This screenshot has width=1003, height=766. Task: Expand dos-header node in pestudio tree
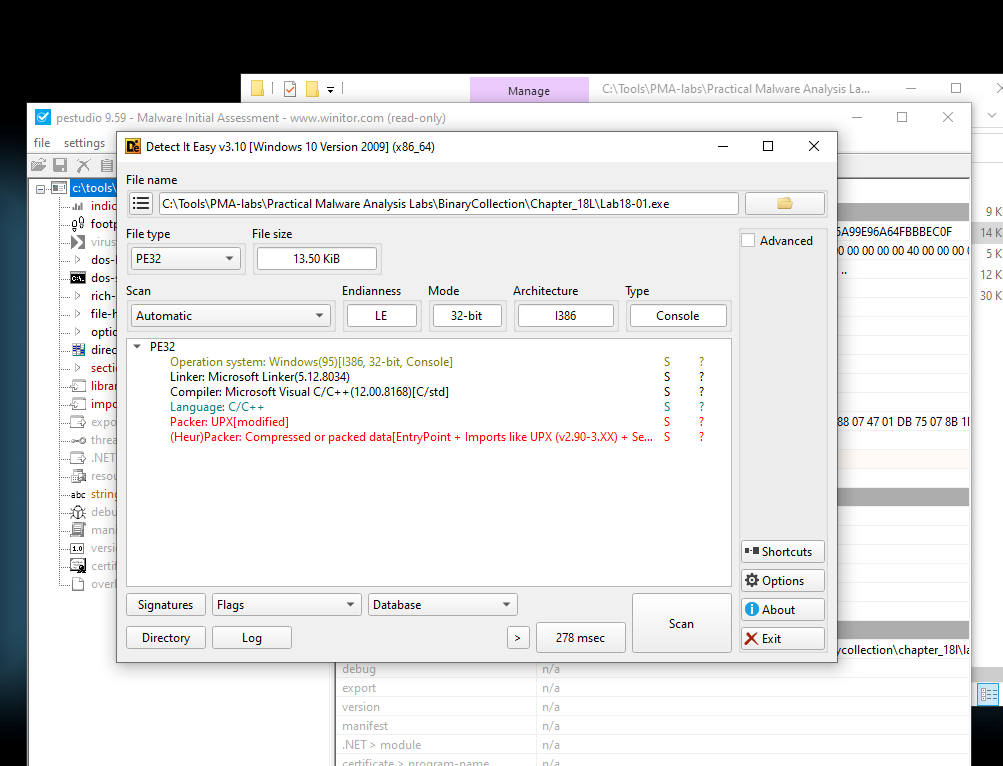point(78,260)
